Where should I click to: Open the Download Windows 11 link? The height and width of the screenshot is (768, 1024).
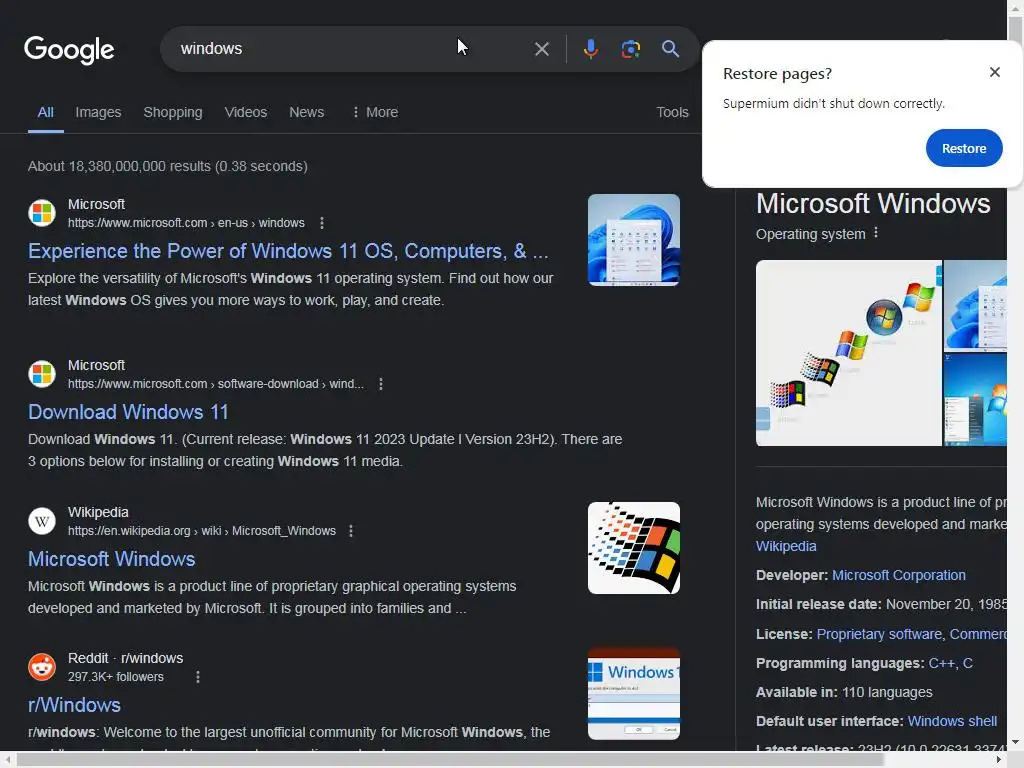point(128,412)
